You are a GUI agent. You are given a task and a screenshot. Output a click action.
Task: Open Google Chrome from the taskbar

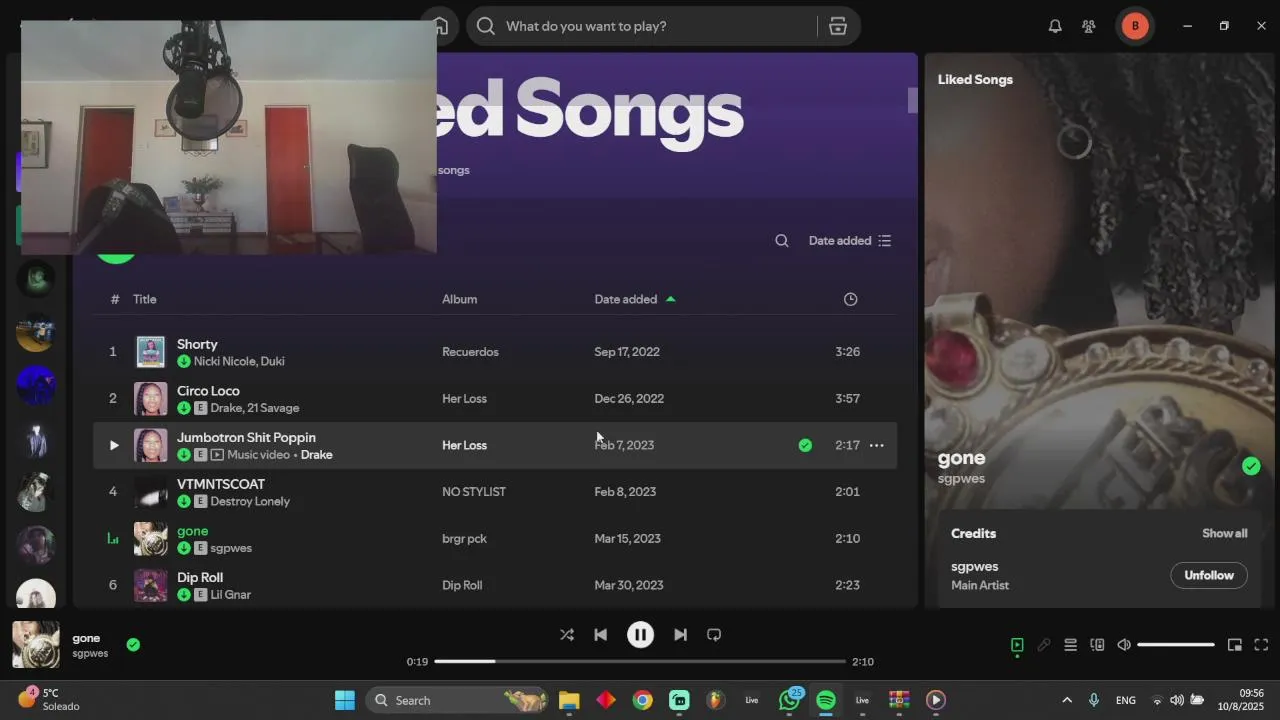pos(643,700)
